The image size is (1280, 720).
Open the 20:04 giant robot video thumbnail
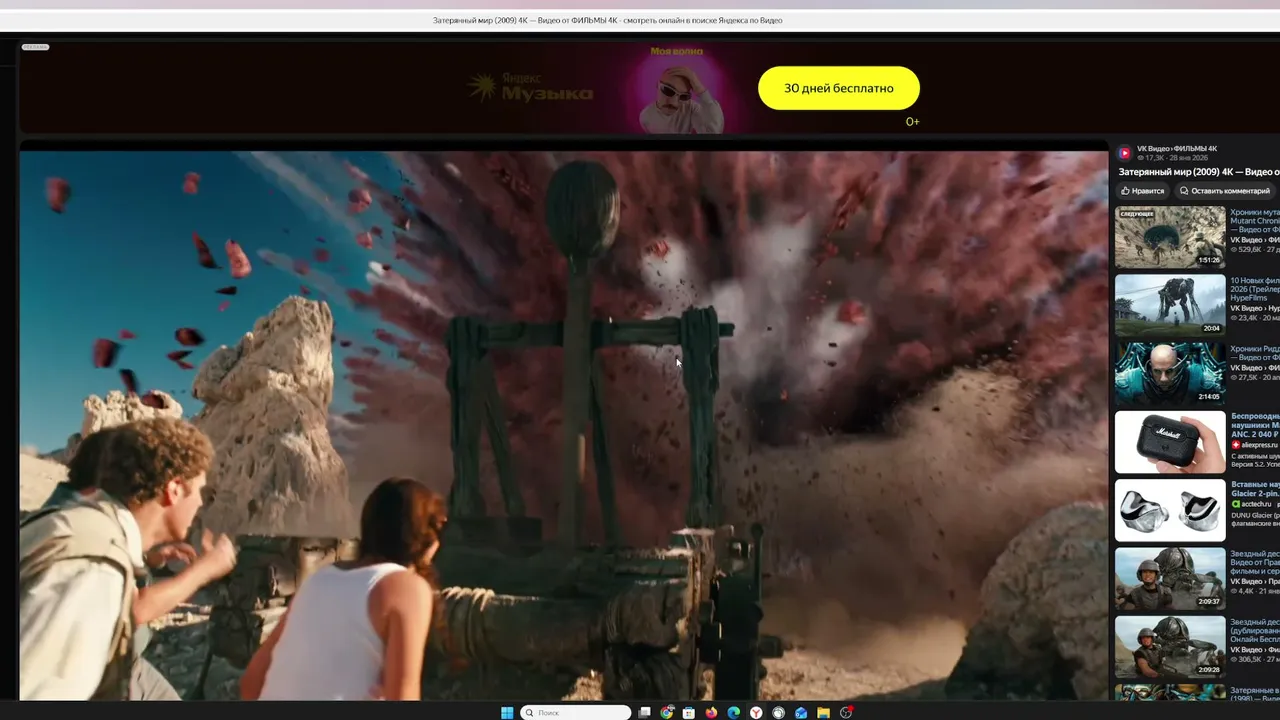[1170, 306]
